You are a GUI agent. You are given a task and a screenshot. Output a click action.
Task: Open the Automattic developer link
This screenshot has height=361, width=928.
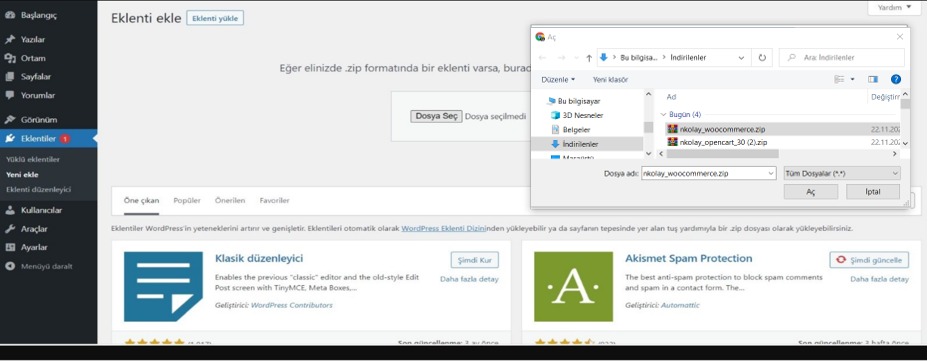tap(680, 305)
